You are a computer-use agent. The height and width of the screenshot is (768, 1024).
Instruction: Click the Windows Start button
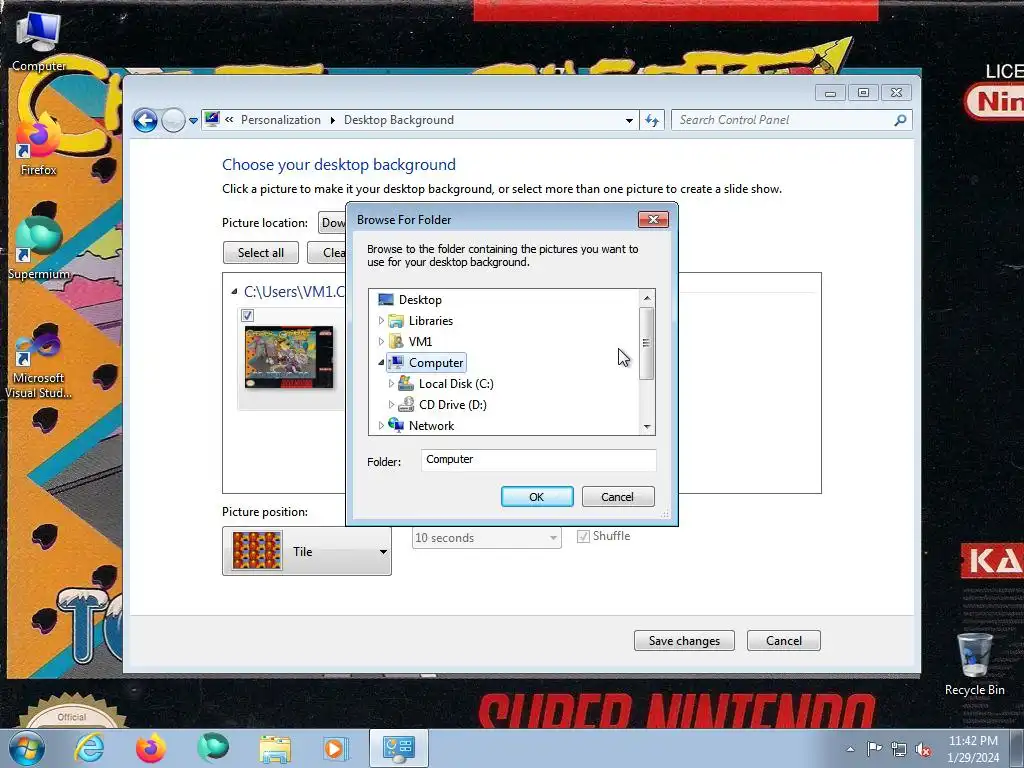click(27, 748)
